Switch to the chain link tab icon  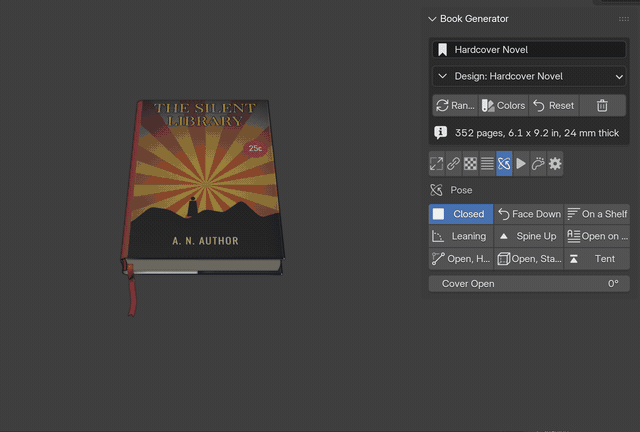coord(453,164)
